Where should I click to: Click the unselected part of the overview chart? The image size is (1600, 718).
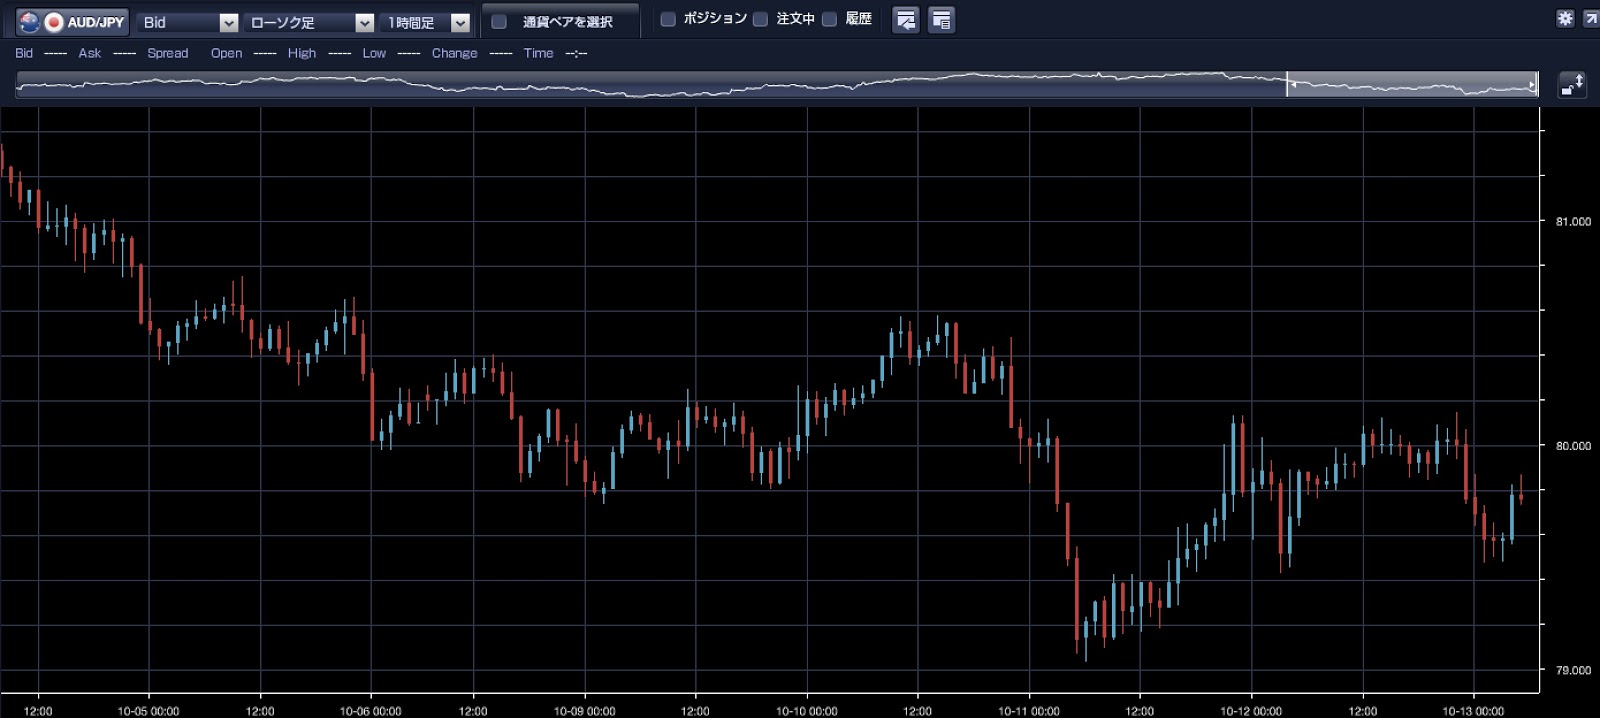tap(650, 85)
